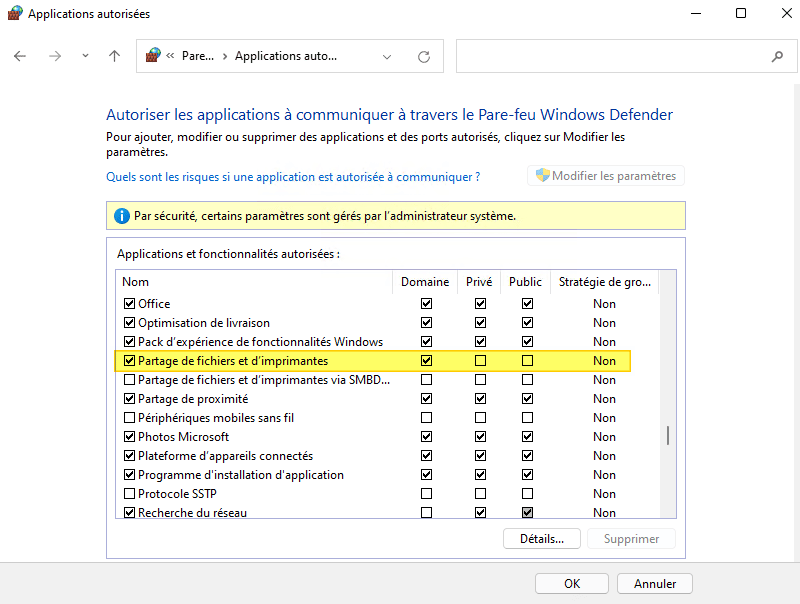Click the hidden breadcrumb chevrons in address bar
The height and width of the screenshot is (604, 800).
click(171, 57)
